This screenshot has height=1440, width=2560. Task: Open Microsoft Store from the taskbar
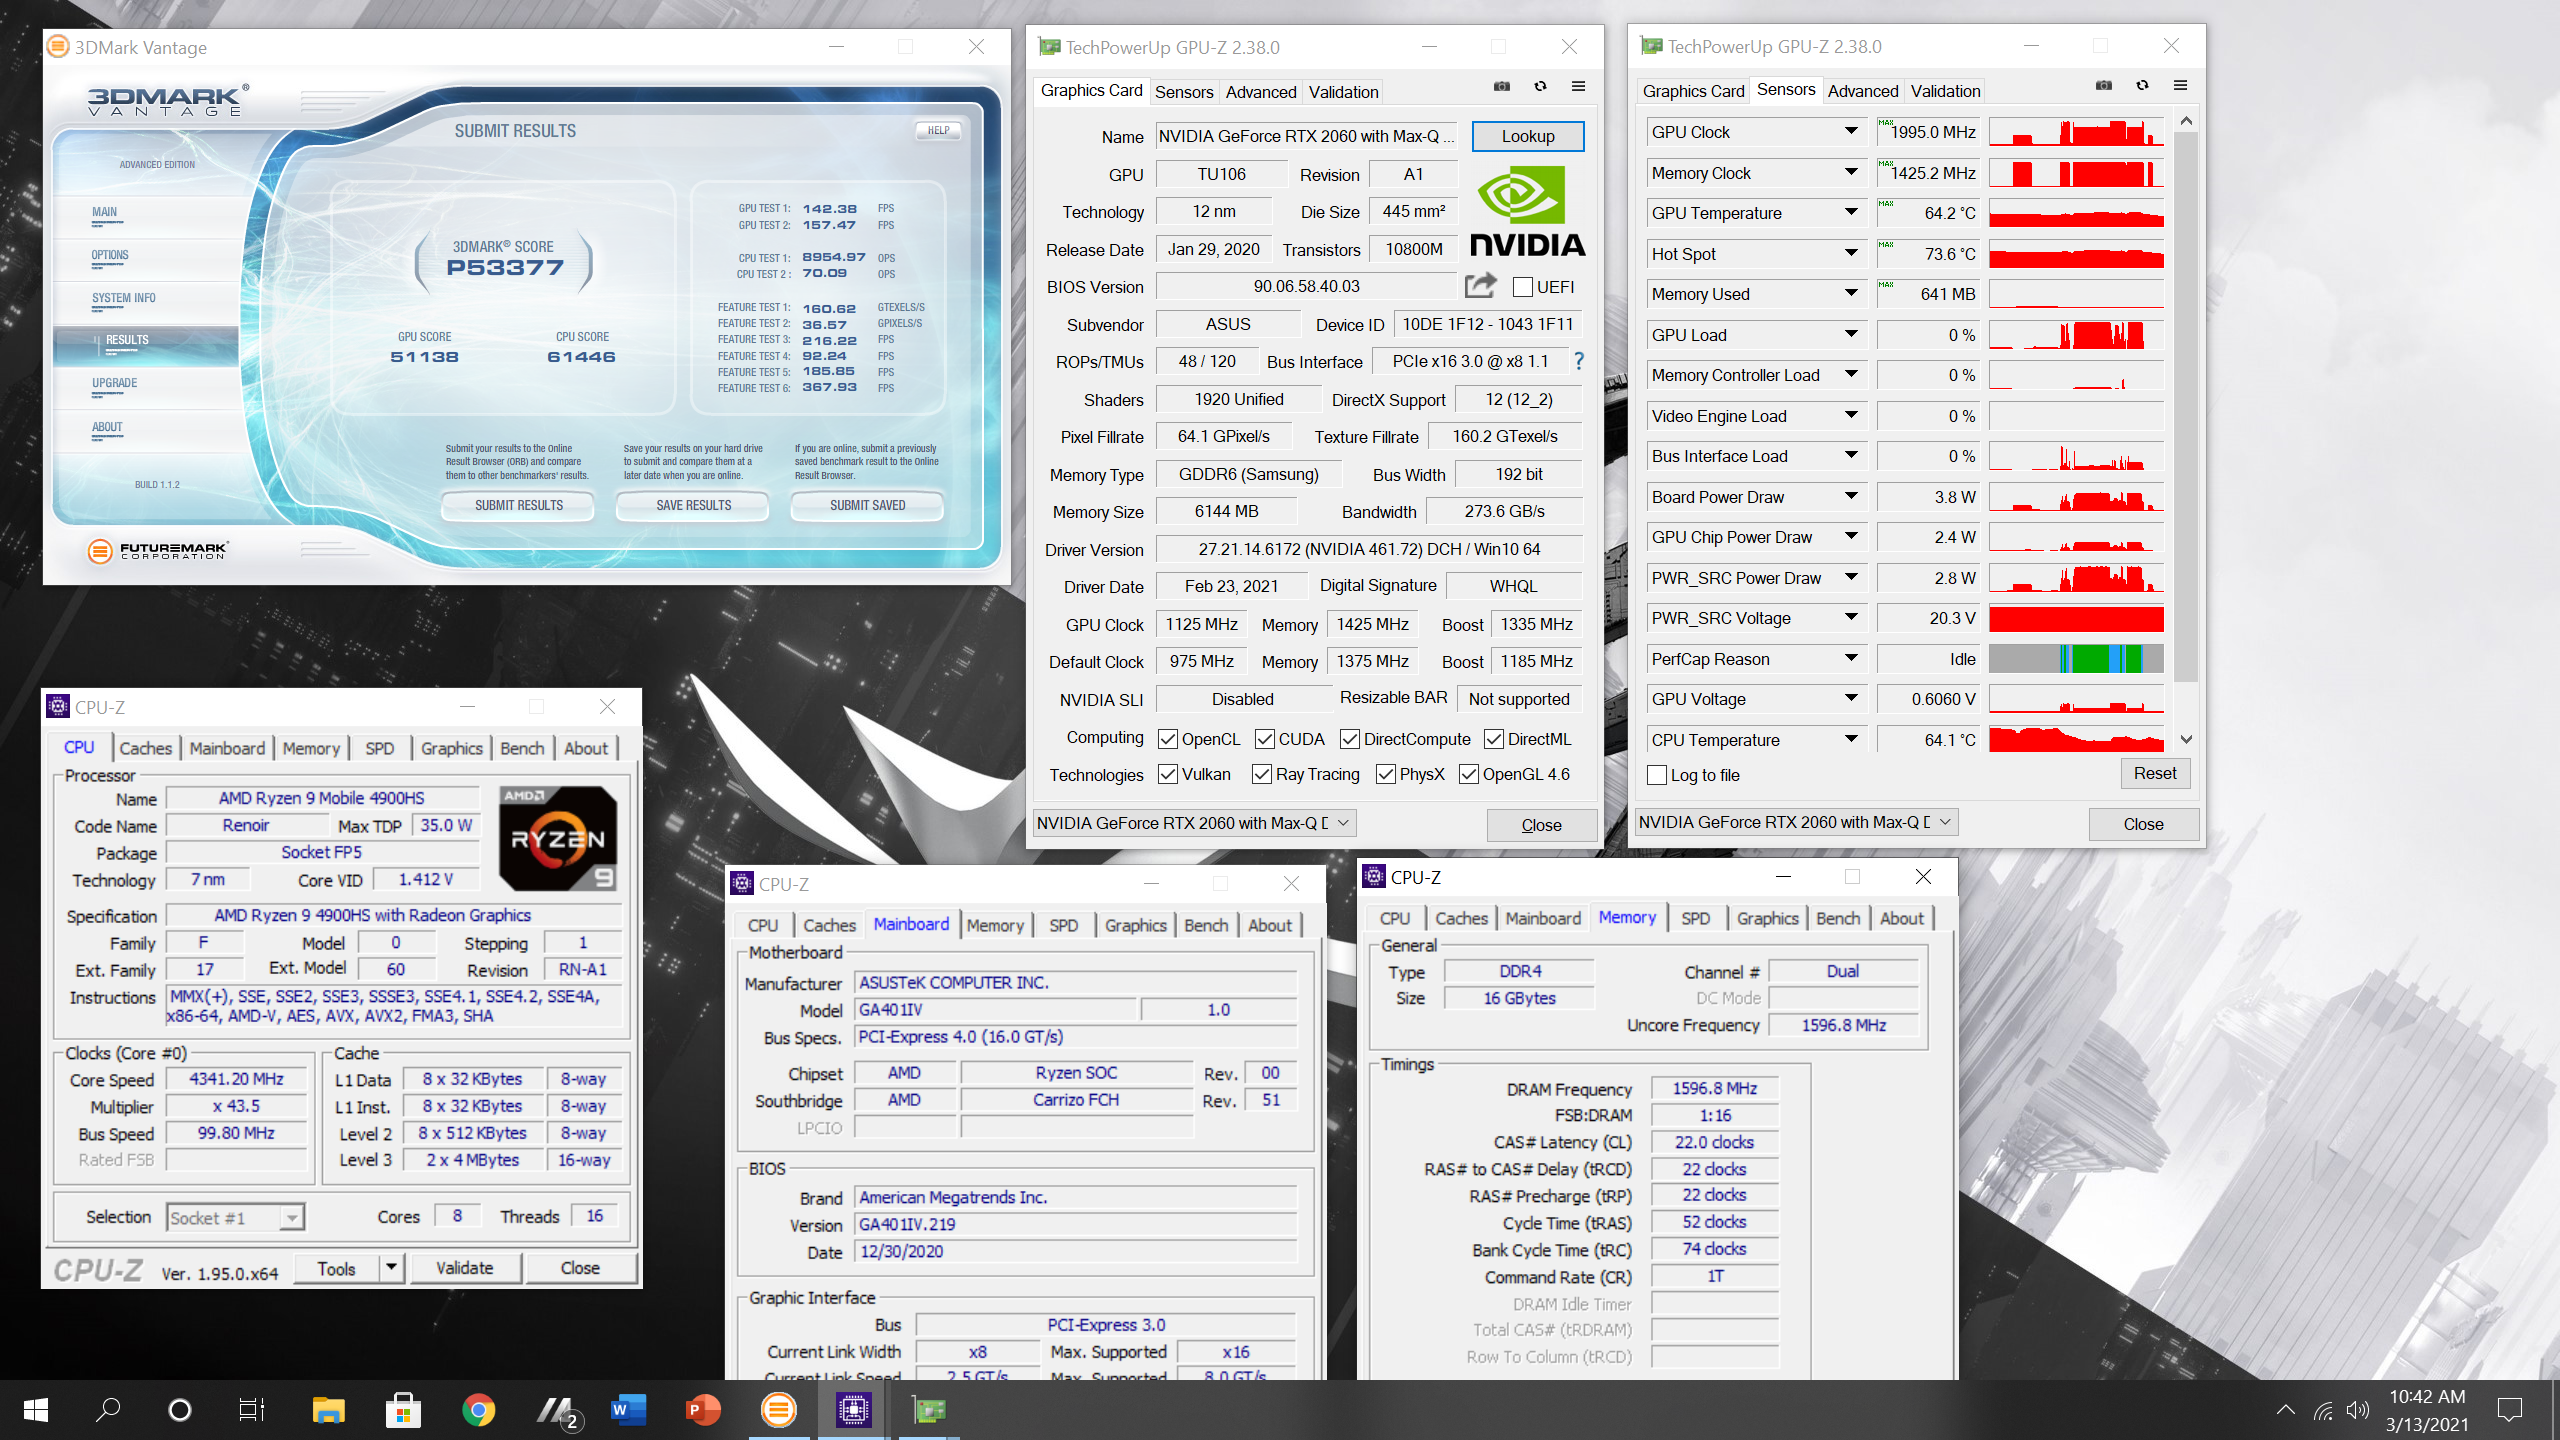[403, 1410]
